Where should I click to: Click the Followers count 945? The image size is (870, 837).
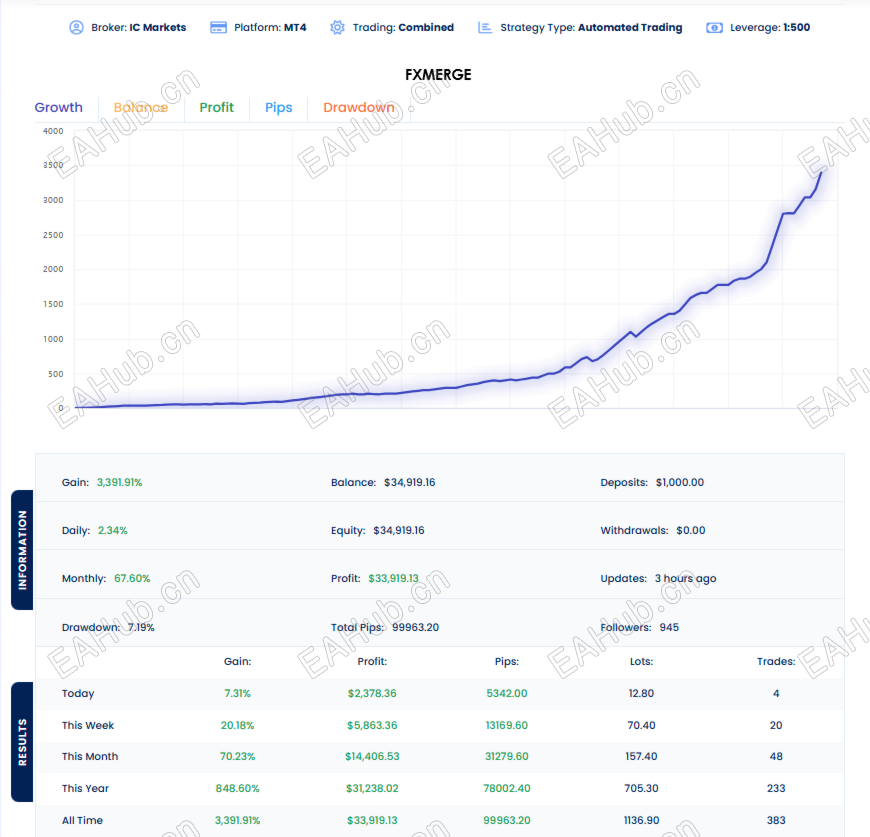669,627
